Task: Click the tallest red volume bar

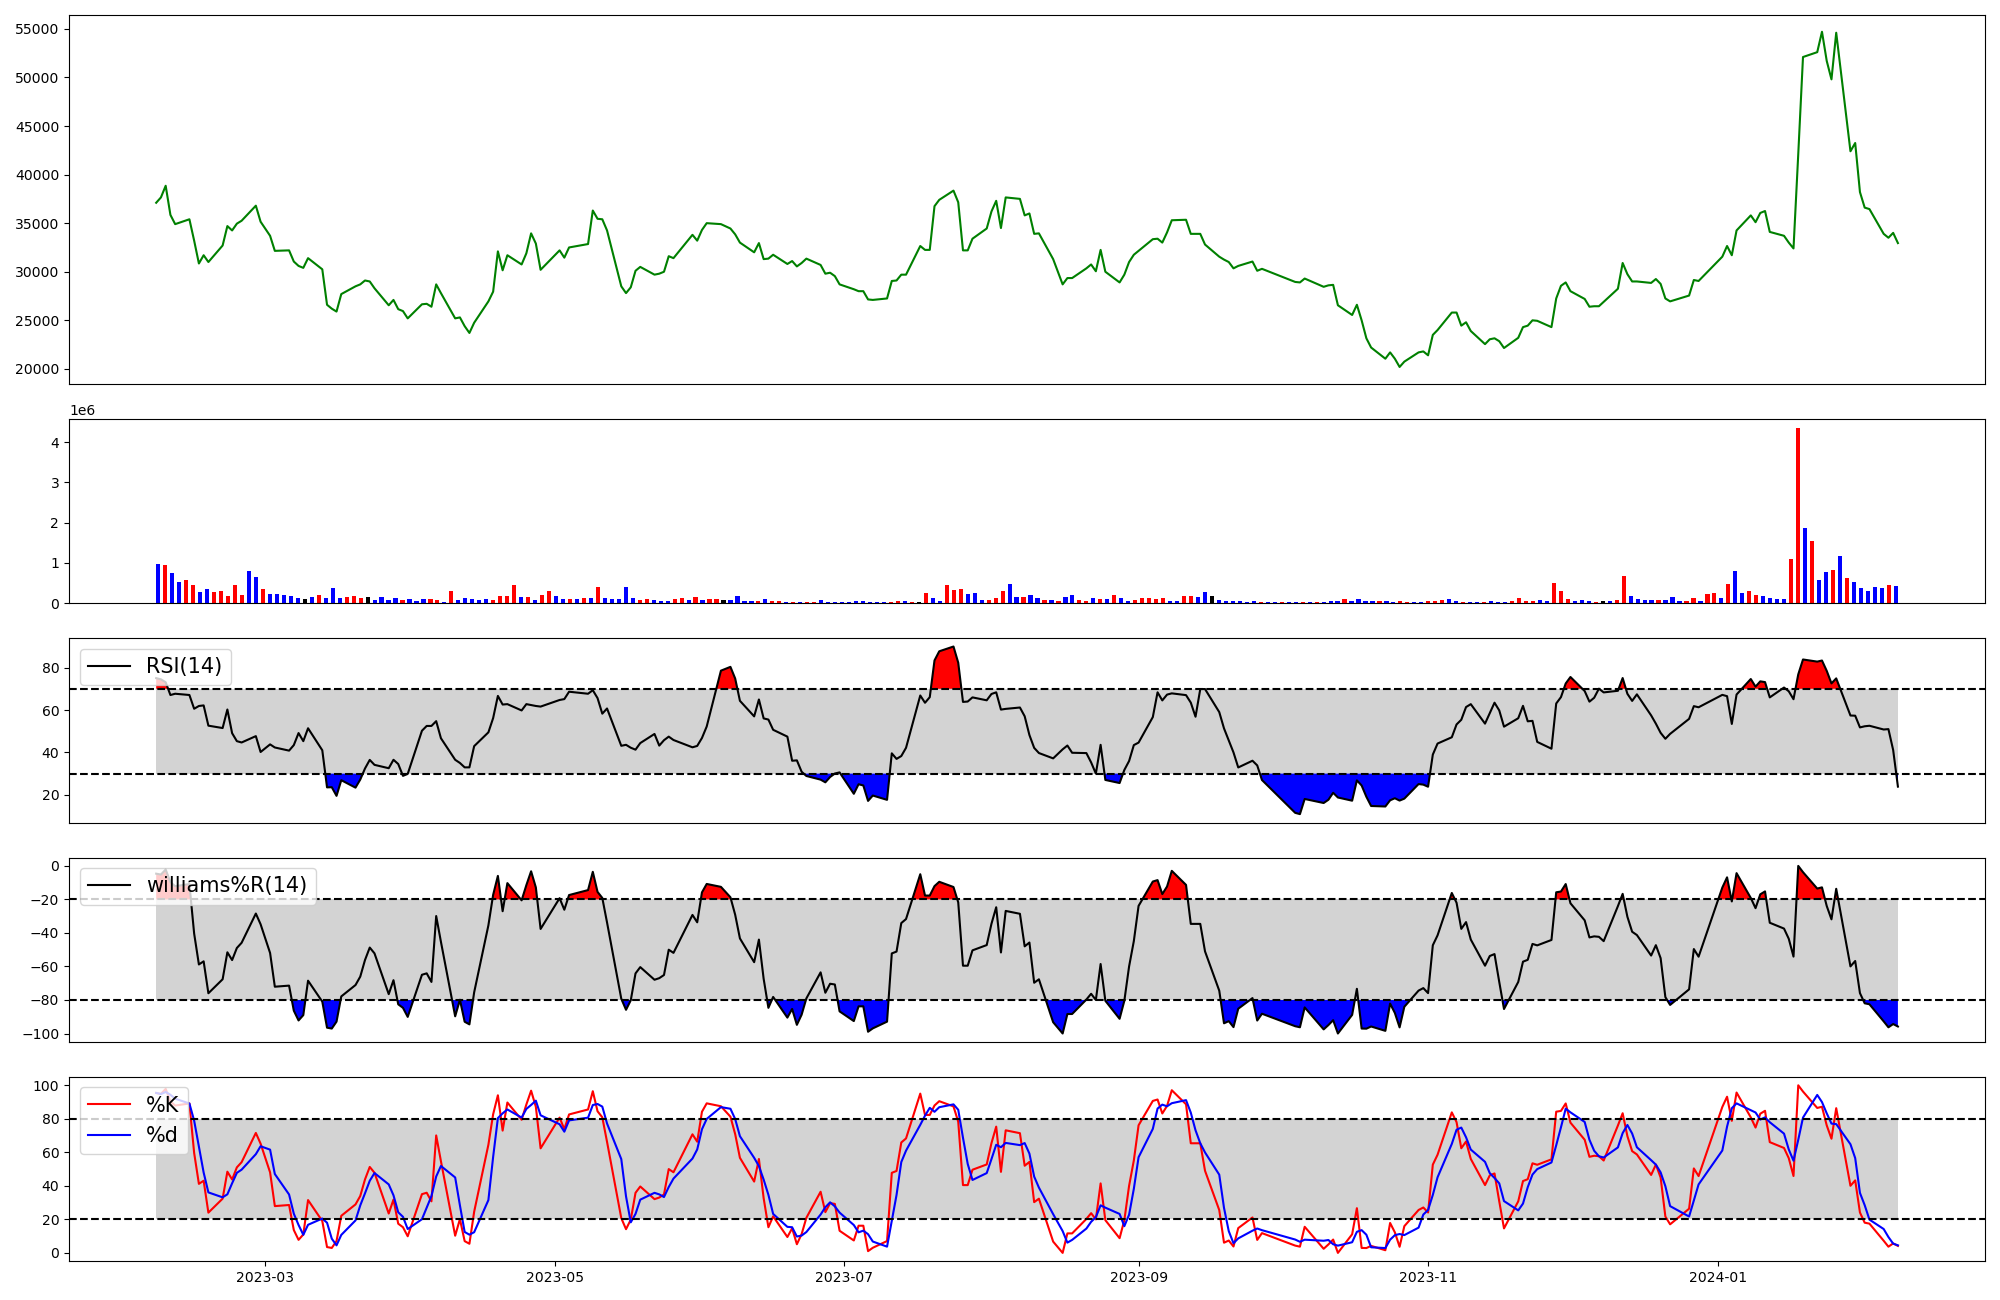Action: tap(1798, 515)
